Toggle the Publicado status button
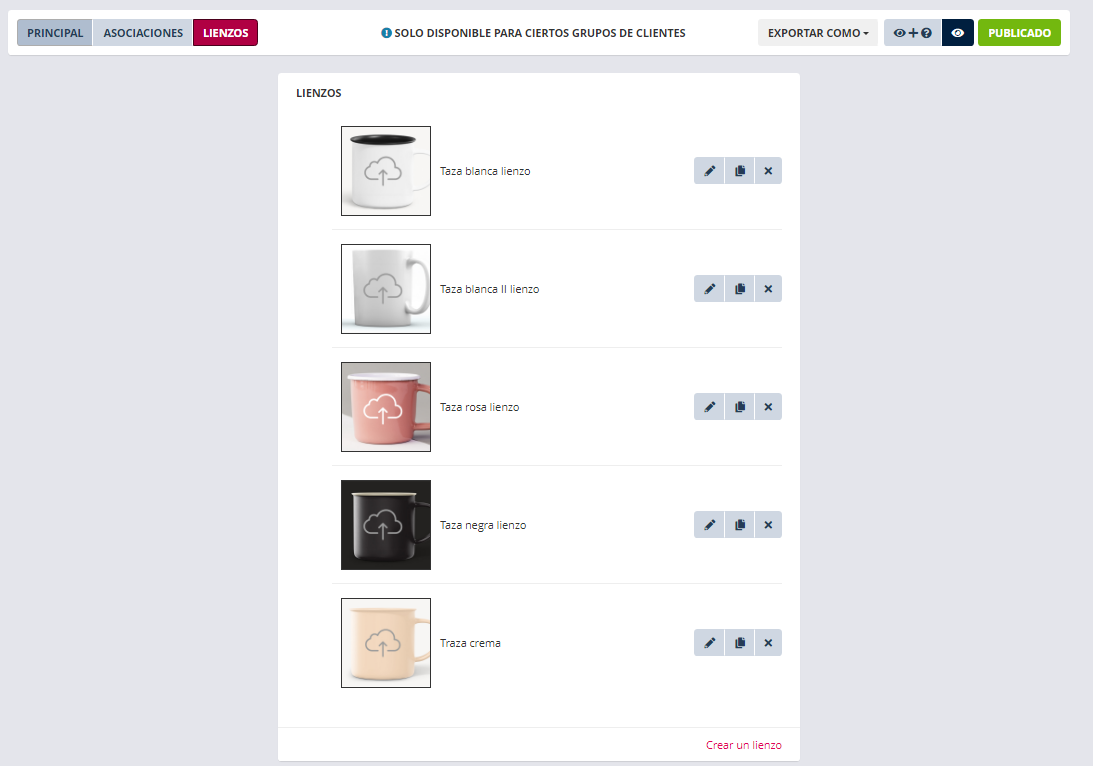This screenshot has width=1093, height=766. 1019,33
